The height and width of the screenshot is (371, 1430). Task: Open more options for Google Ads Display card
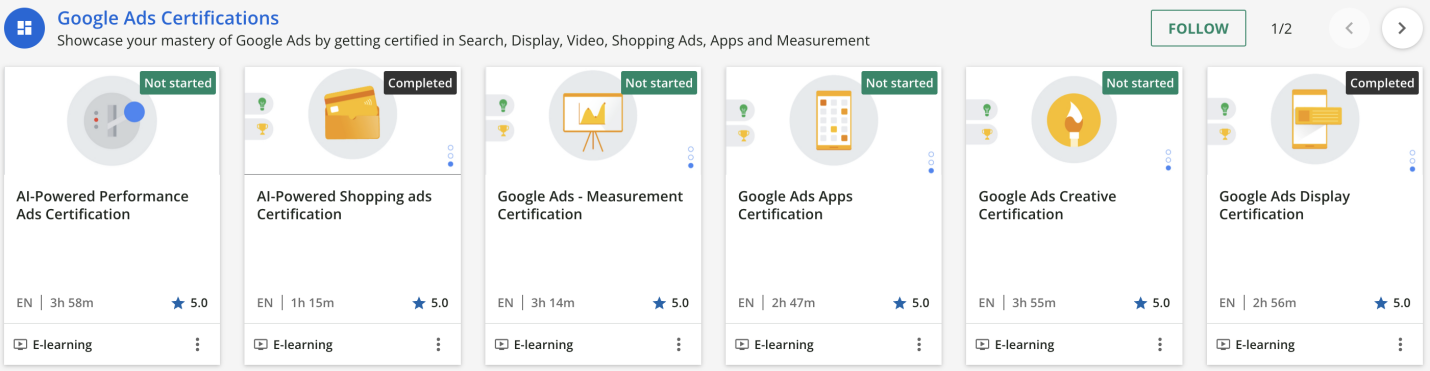(1400, 344)
